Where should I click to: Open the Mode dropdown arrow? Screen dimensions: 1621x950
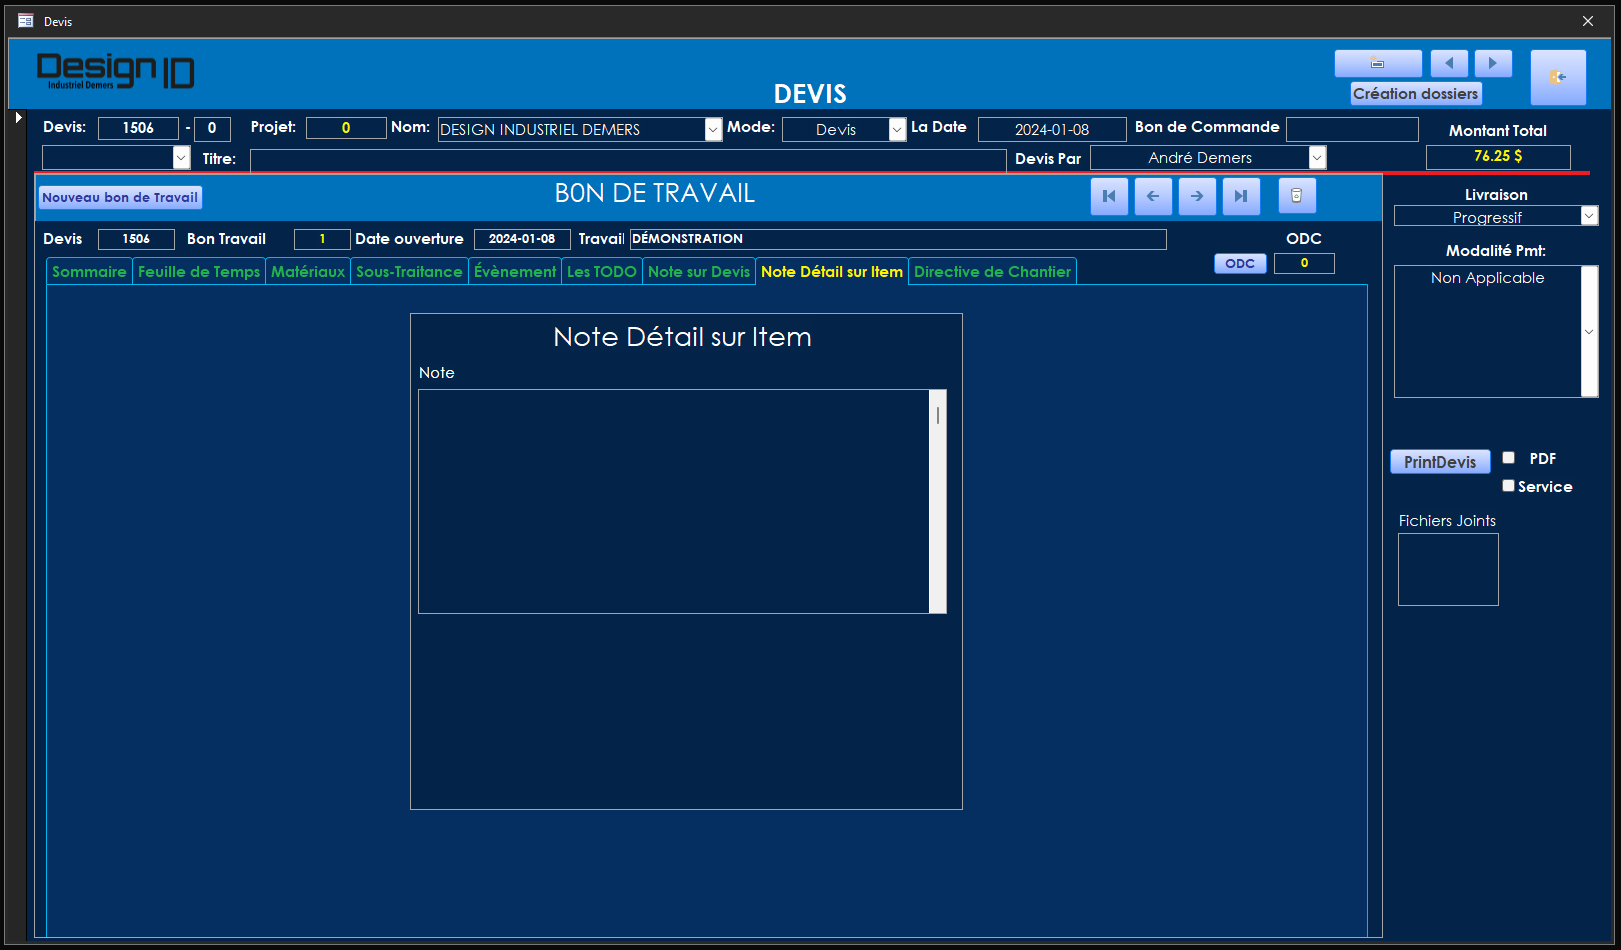897,130
